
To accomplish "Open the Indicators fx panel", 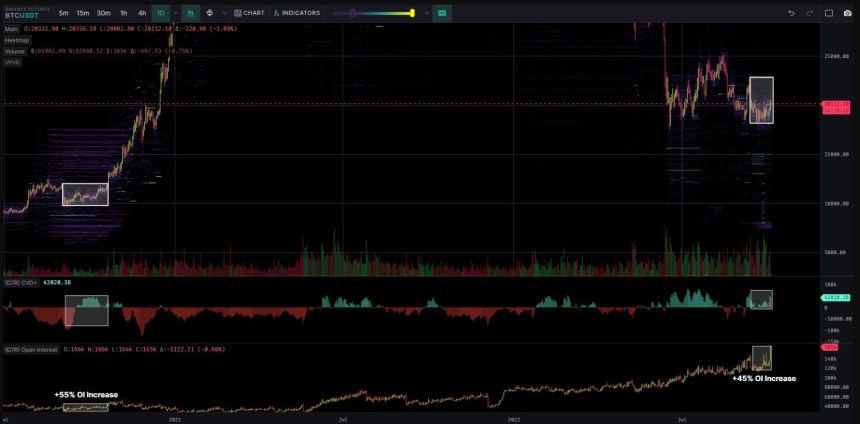I will pyautogui.click(x=297, y=13).
